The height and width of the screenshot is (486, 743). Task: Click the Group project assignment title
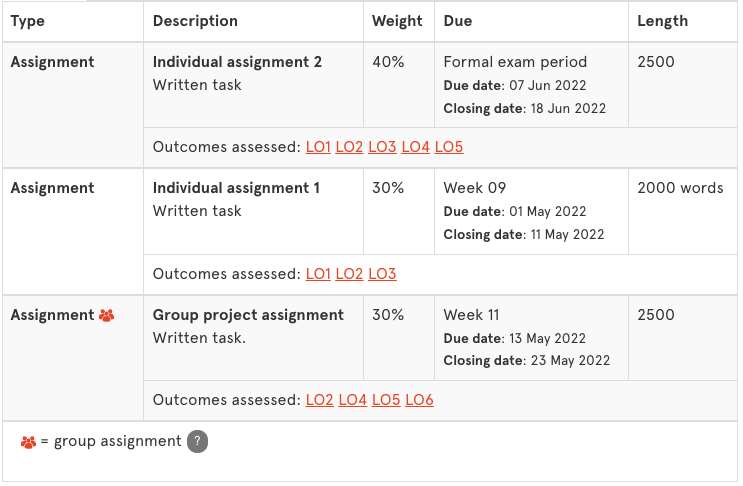coord(248,315)
